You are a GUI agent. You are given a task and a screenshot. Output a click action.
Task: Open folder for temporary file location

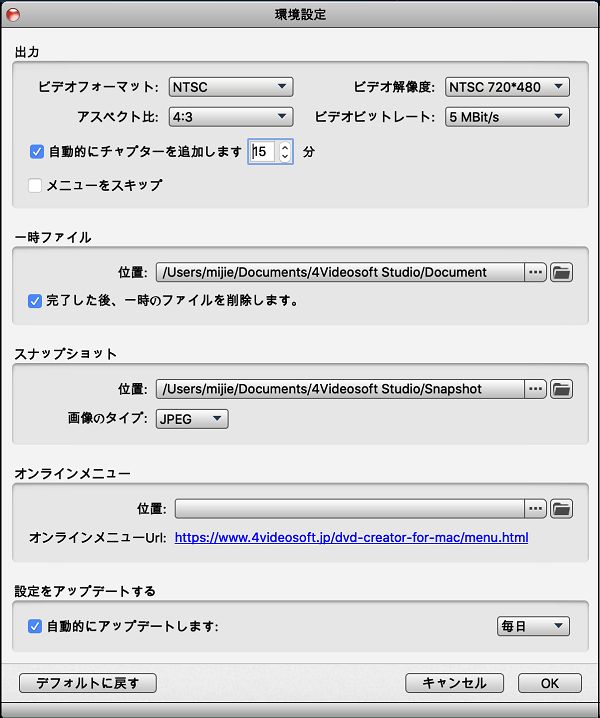coord(561,272)
